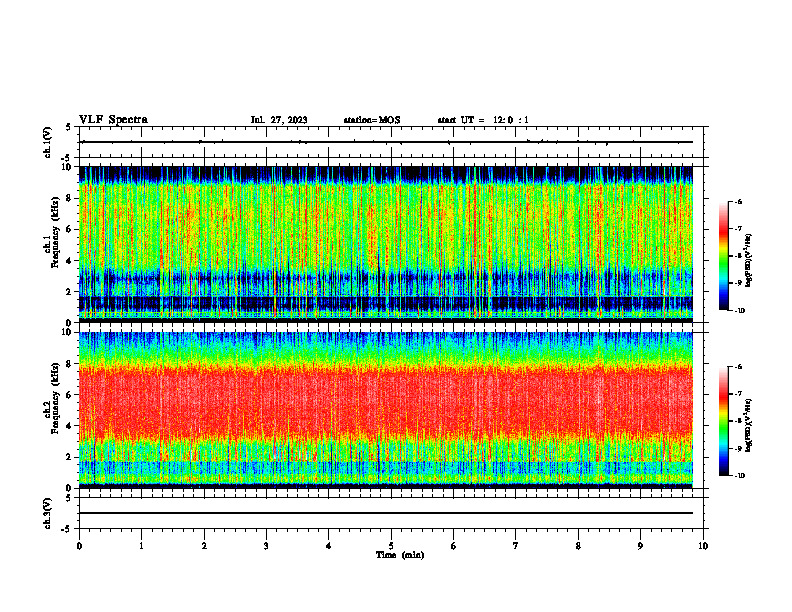Click the "5" tick on Time axis
This screenshot has width=792, height=612.
tap(391, 546)
